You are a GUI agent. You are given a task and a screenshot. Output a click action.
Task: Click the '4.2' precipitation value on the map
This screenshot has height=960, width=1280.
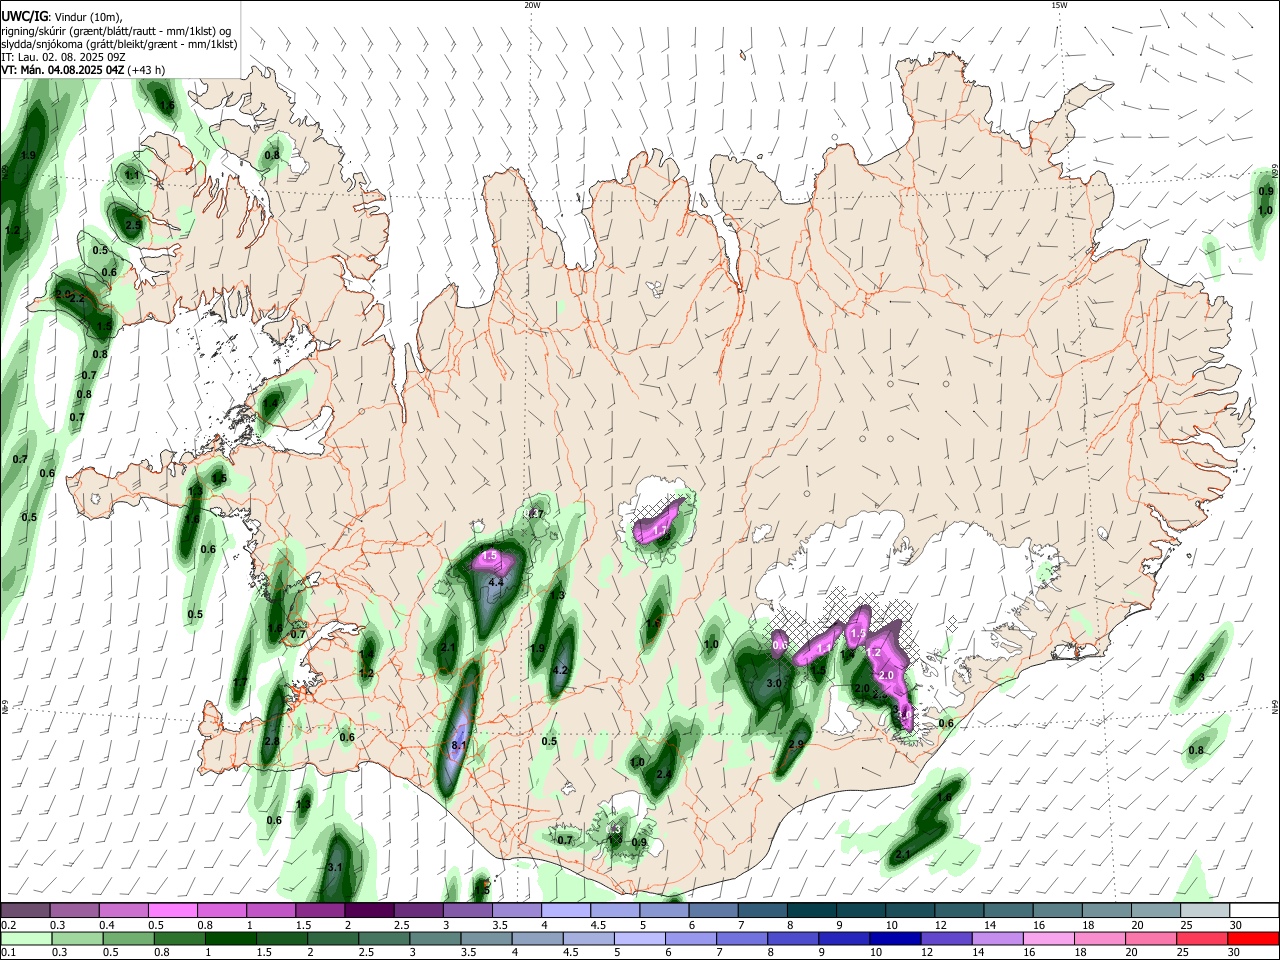(560, 670)
